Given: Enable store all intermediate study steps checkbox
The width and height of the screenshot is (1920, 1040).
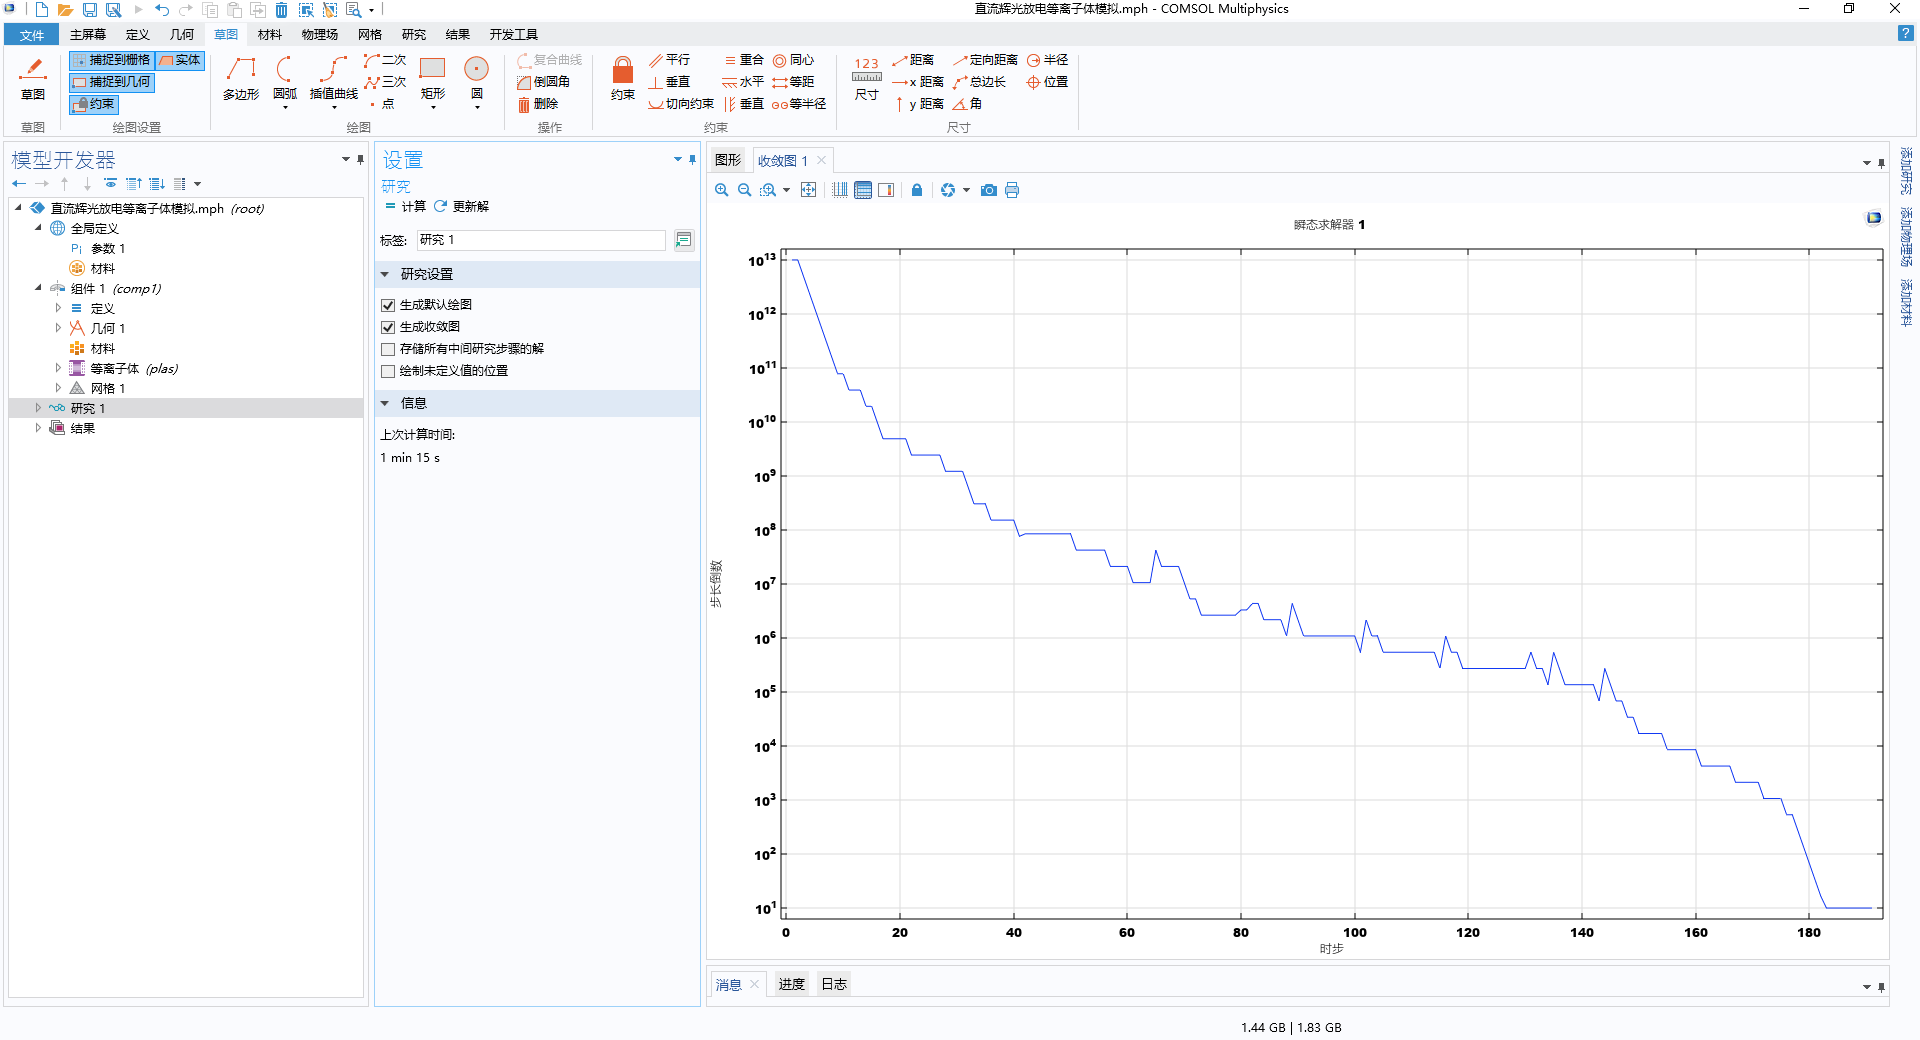Looking at the screenshot, I should [x=388, y=349].
